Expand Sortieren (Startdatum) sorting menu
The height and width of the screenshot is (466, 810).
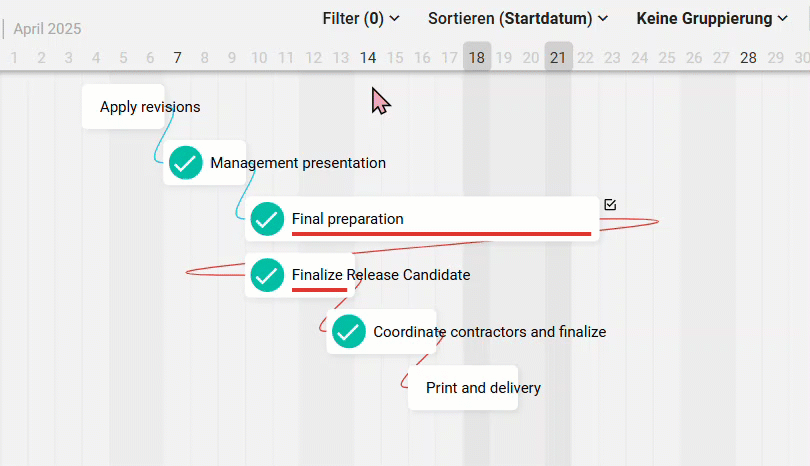coord(518,19)
